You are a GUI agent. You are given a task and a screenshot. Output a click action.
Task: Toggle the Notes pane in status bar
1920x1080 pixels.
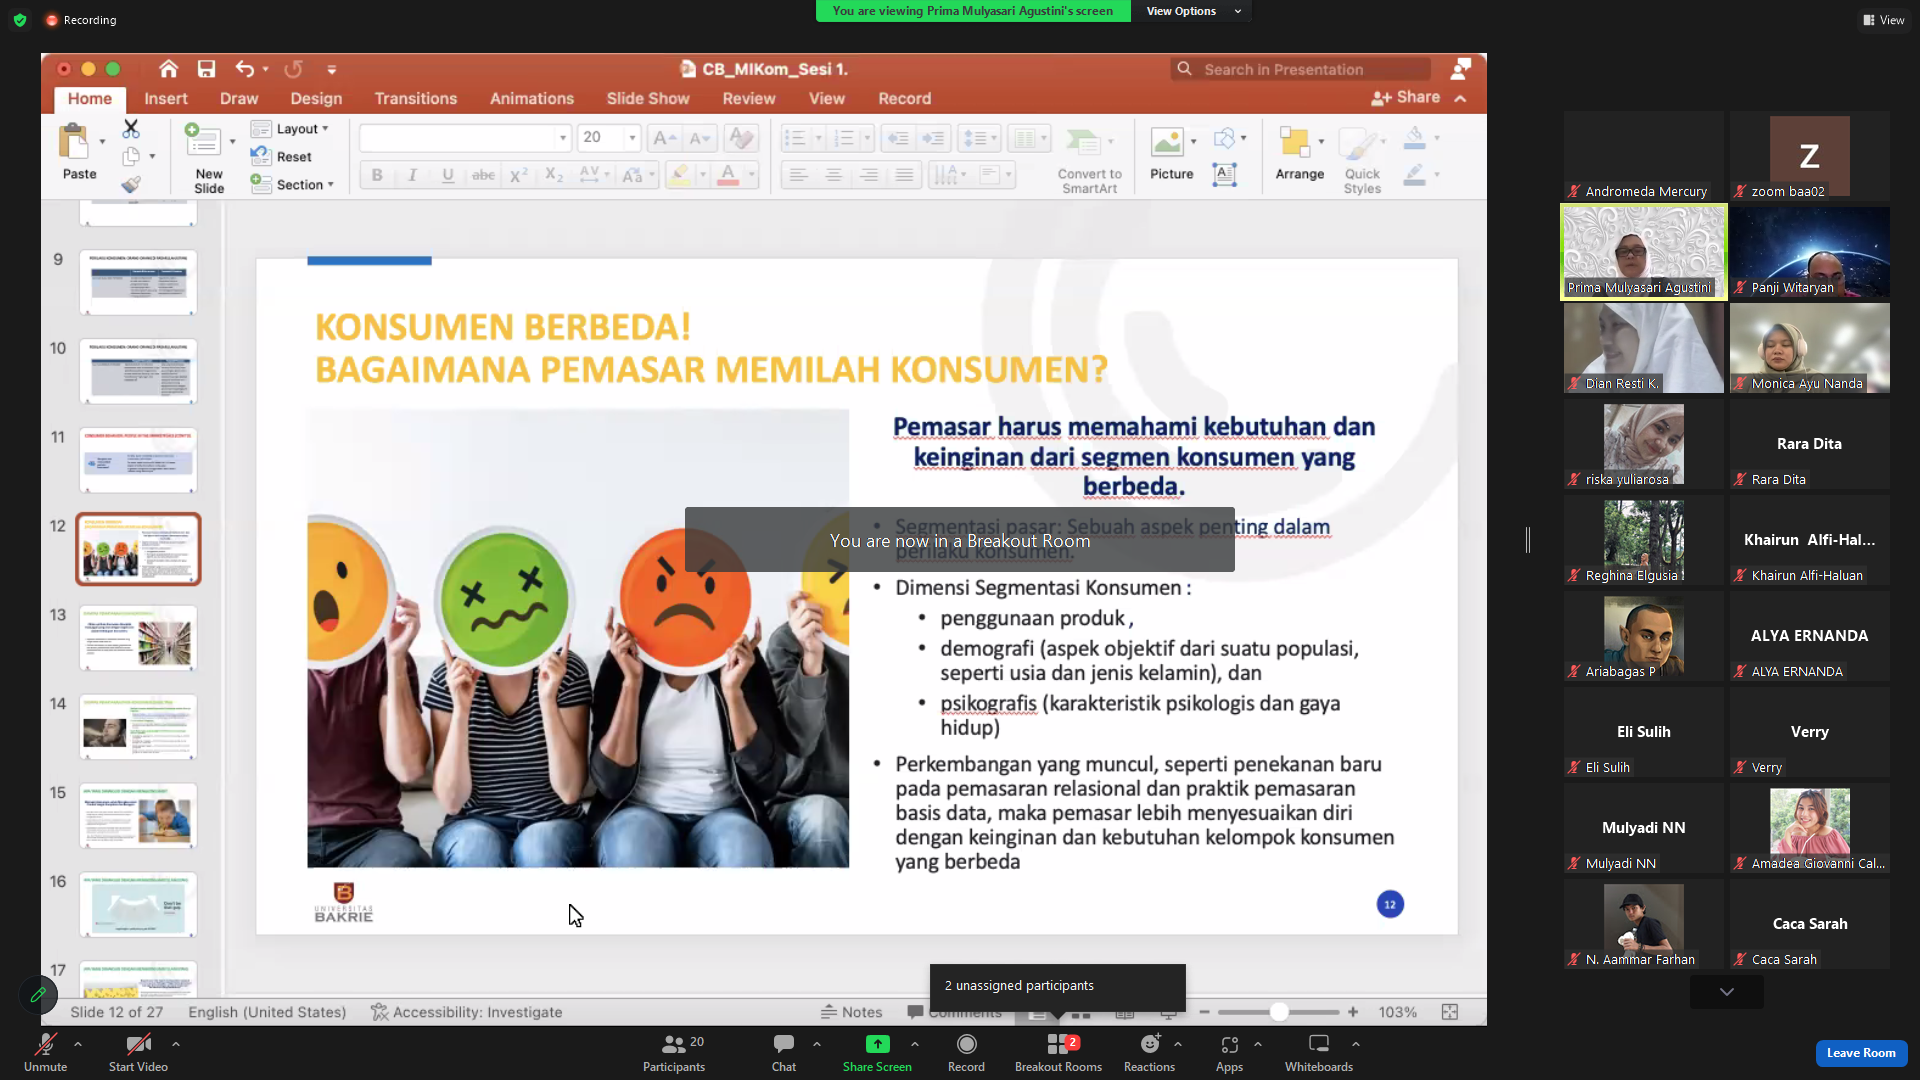pos(851,1012)
